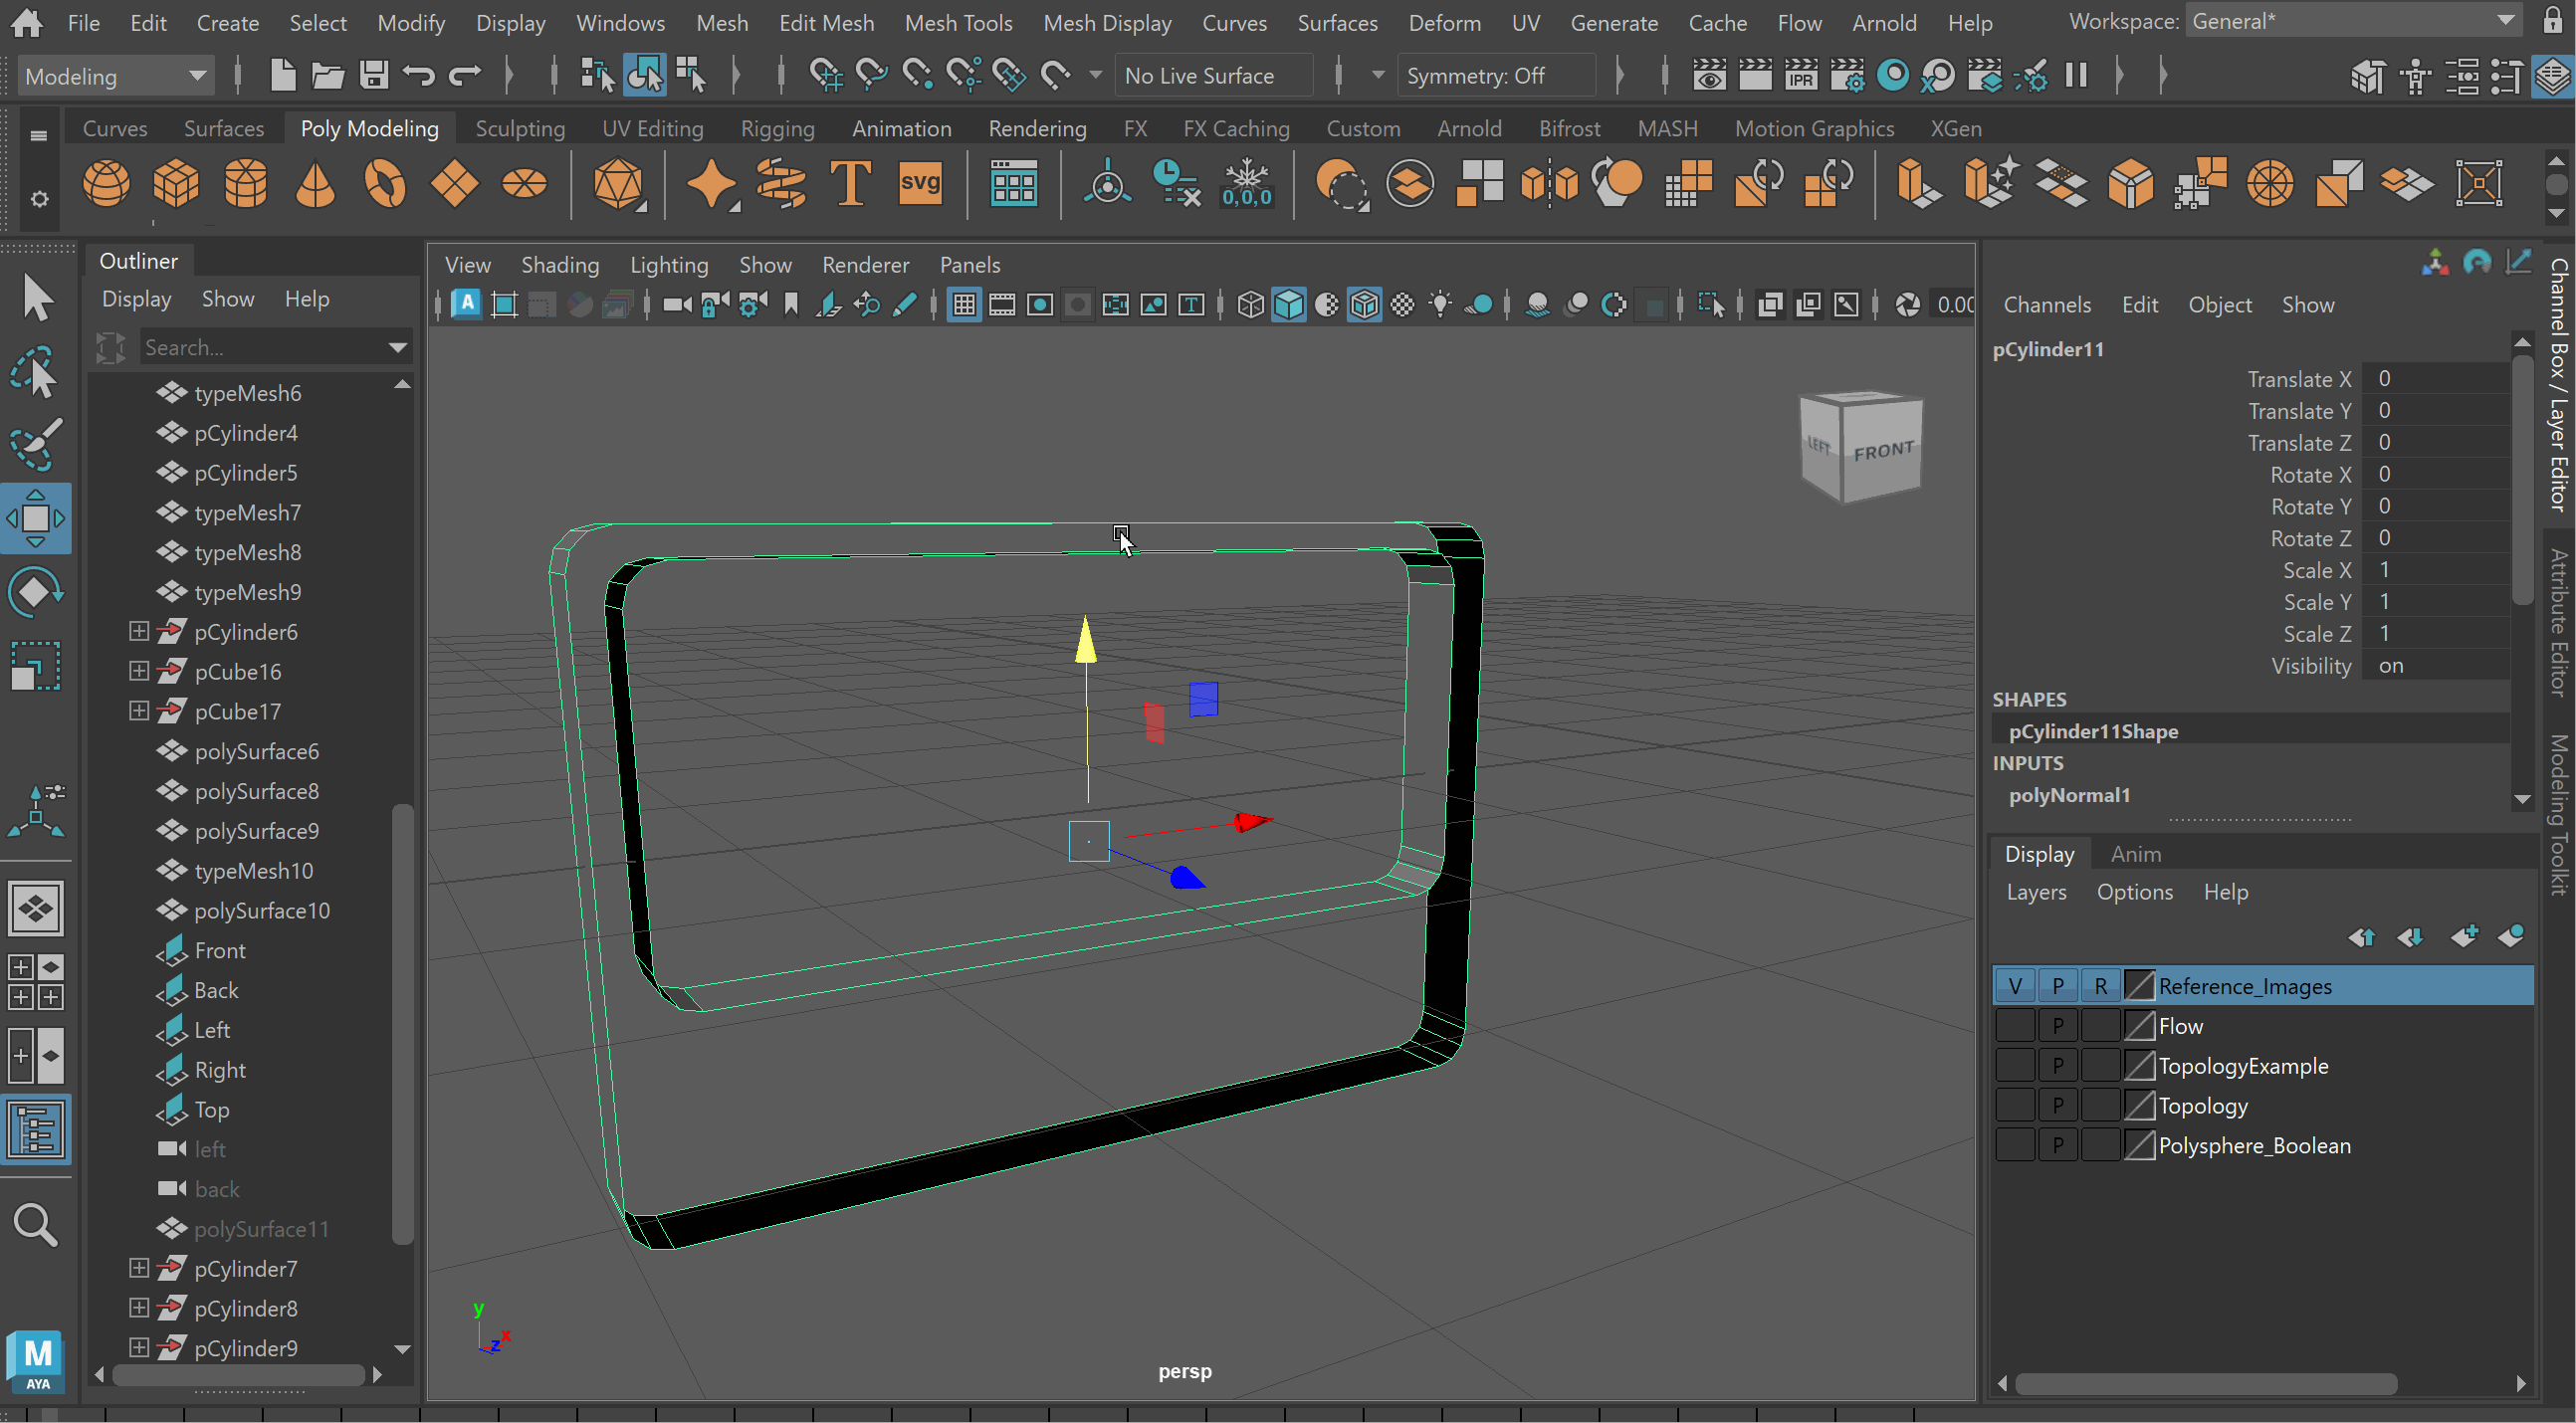This screenshot has height=1423, width=2576.
Task: Select the Rotate tool in toolbox
Action: [x=35, y=592]
